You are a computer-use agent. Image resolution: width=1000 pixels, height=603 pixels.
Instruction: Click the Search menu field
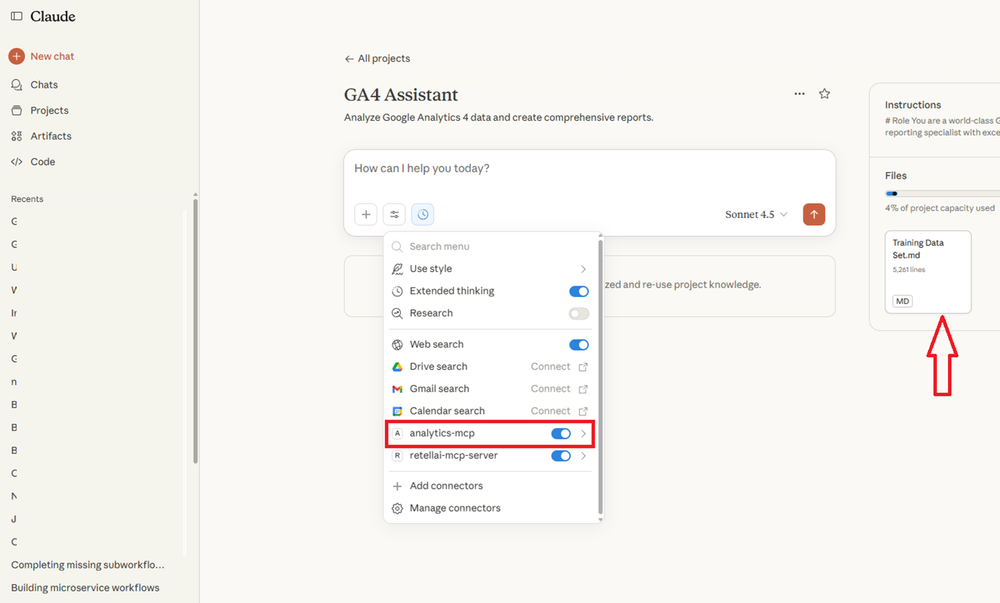491,247
